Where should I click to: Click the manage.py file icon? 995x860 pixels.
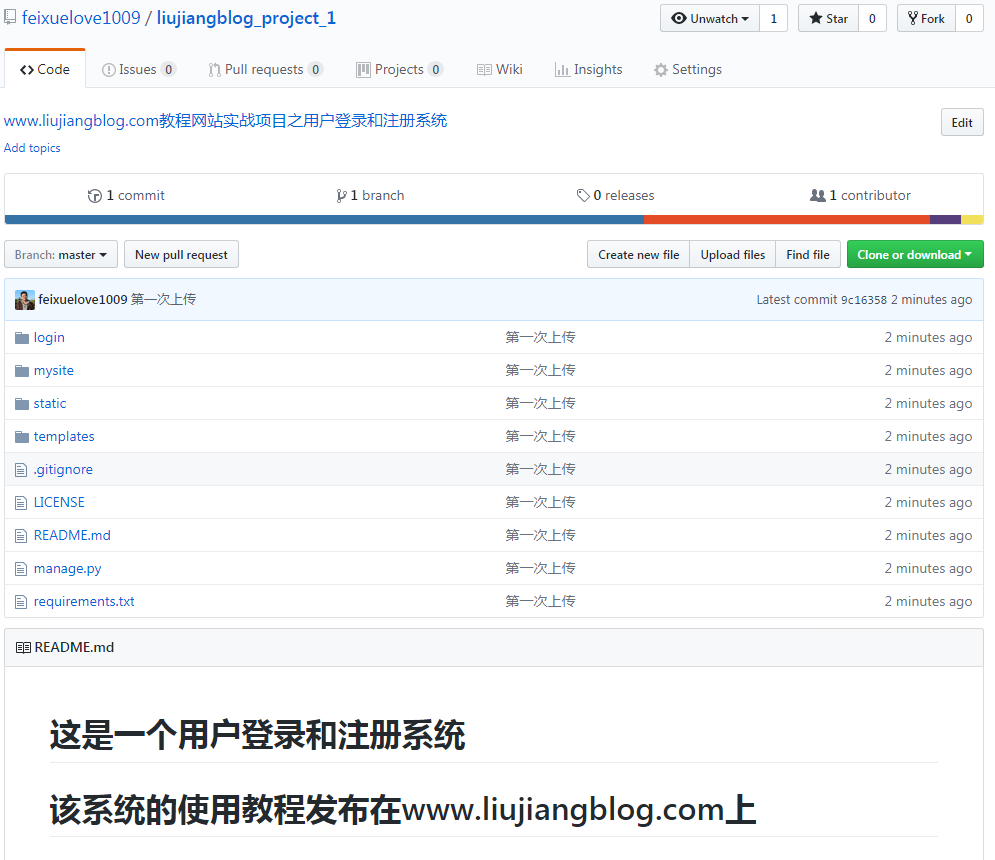coord(21,569)
